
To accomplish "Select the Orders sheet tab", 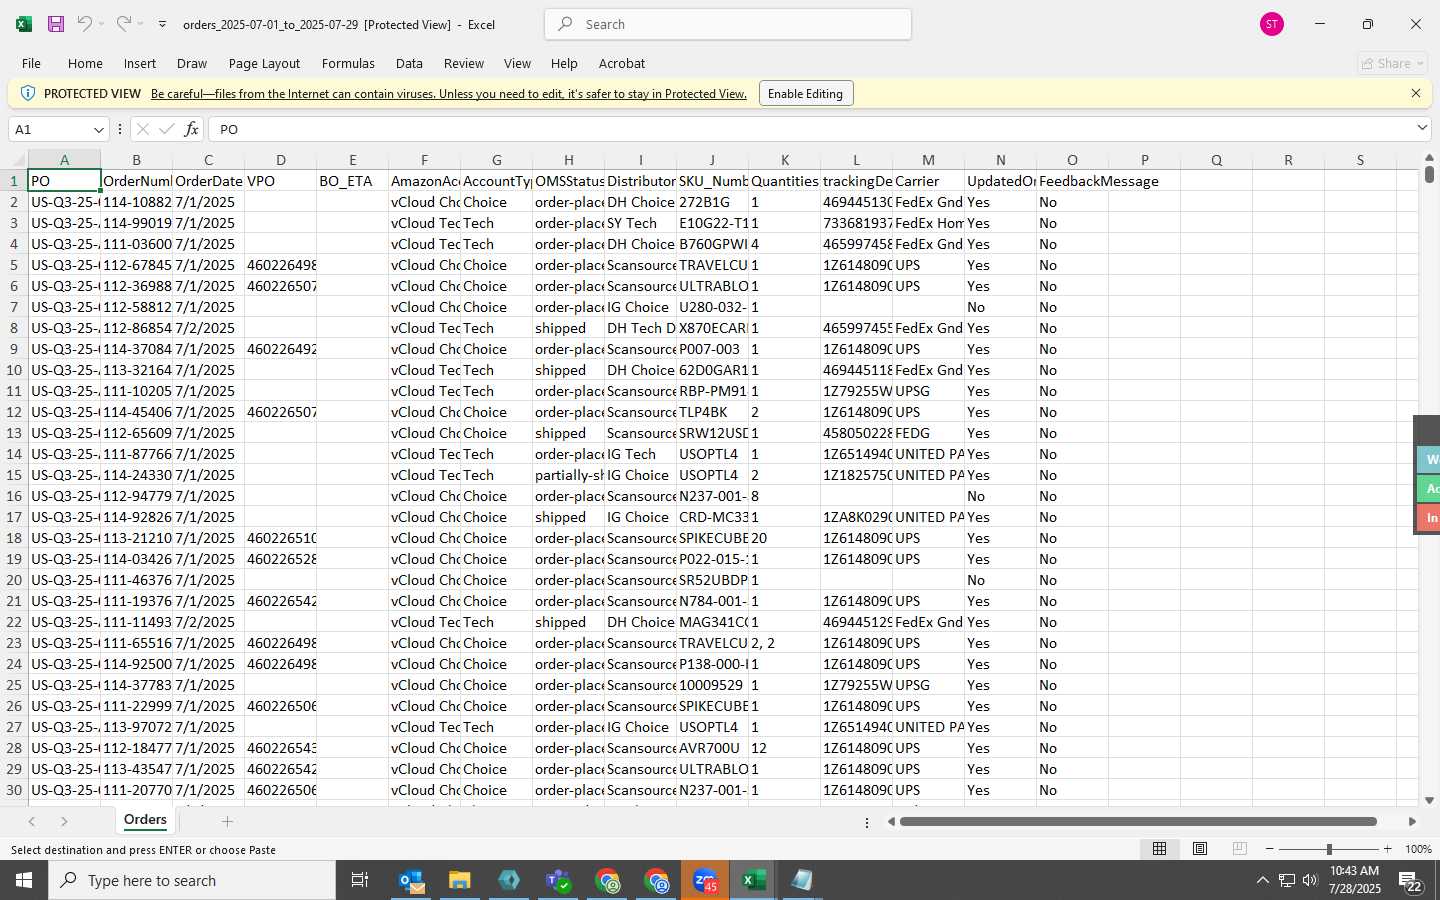I will click(145, 820).
